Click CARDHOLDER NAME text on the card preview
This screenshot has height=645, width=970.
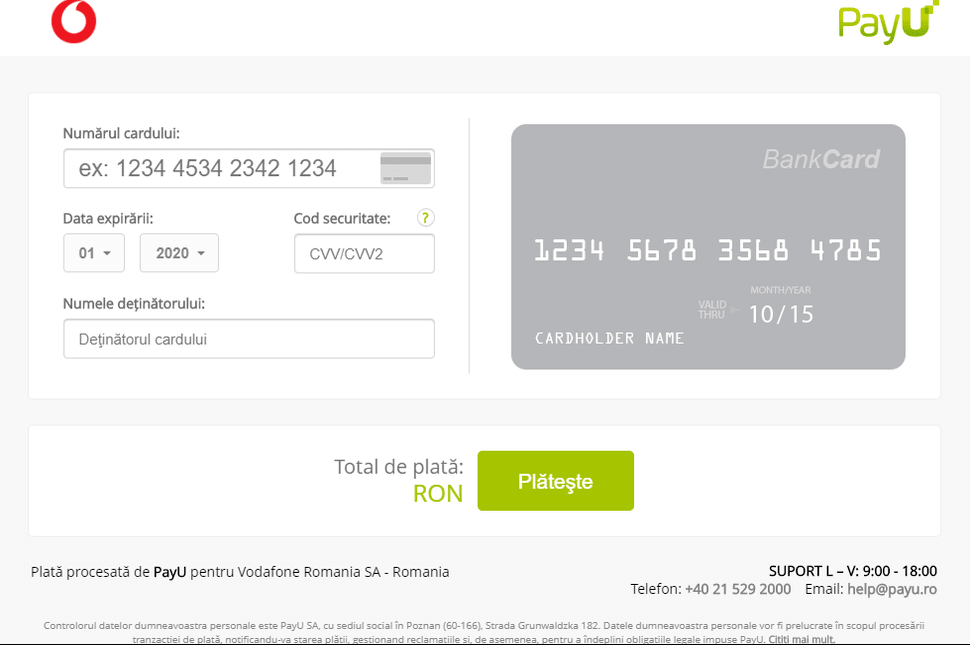[x=610, y=338]
